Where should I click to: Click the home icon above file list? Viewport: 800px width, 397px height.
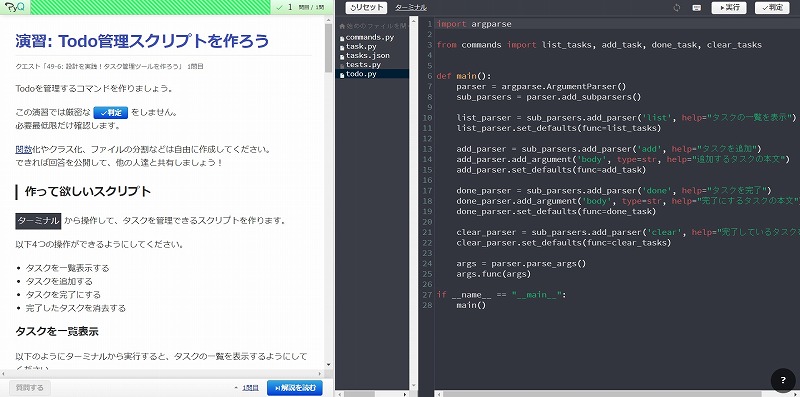tap(341, 26)
